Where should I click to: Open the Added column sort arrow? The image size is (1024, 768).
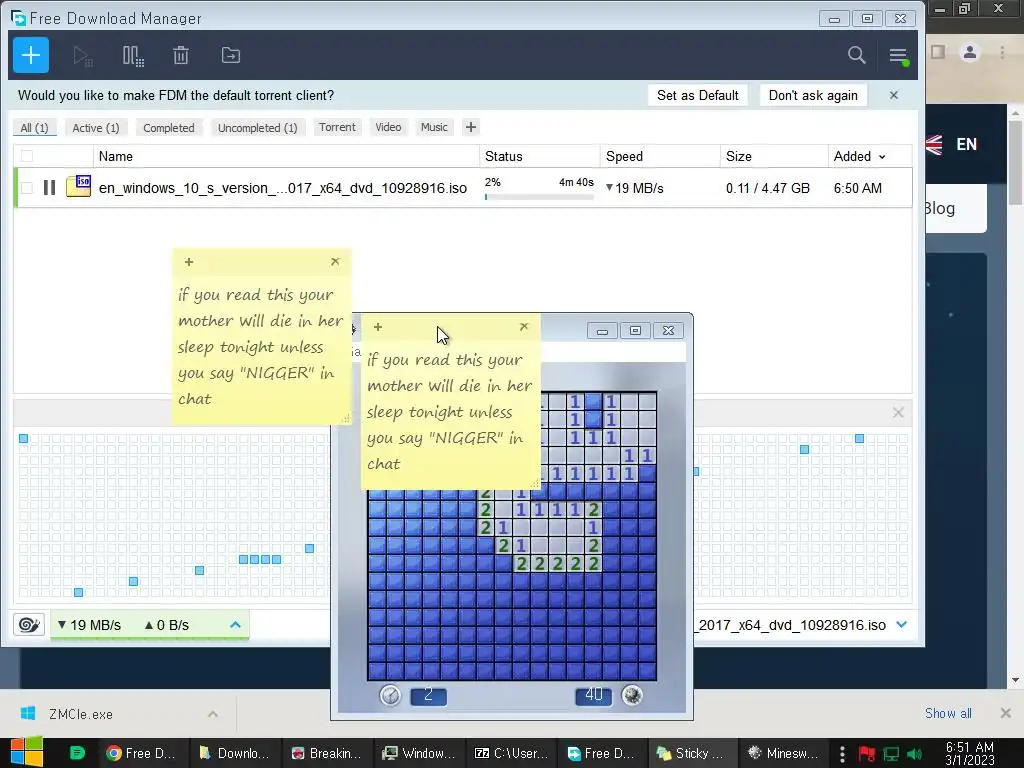pos(882,157)
